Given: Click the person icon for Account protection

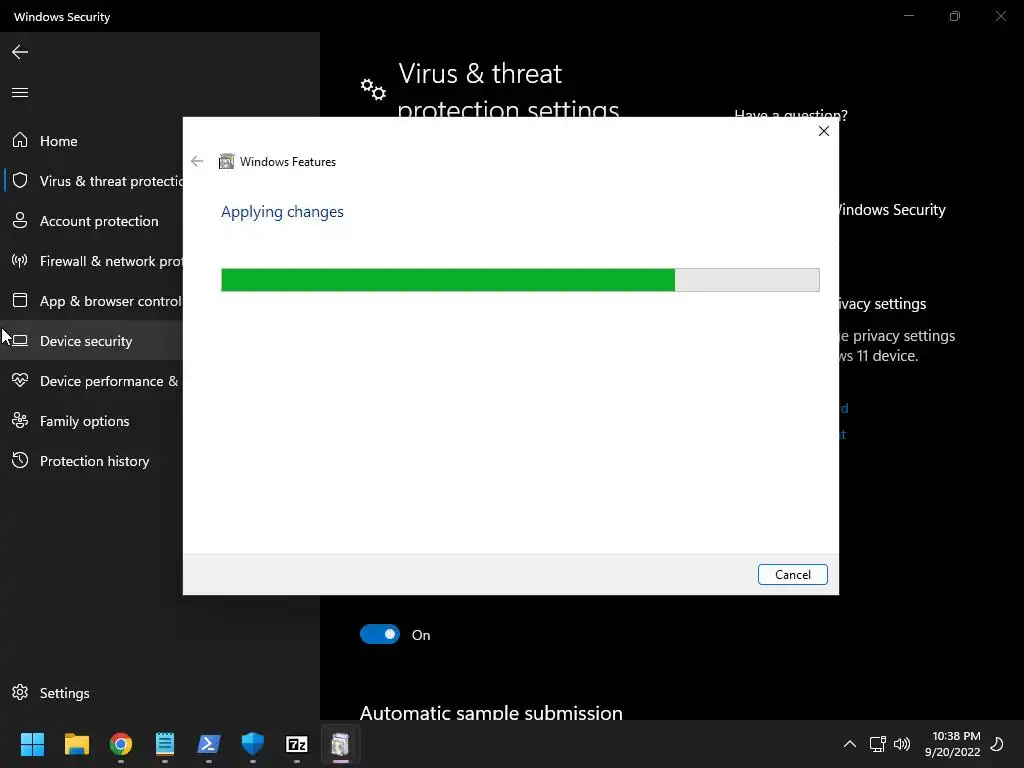Looking at the screenshot, I should (x=20, y=220).
